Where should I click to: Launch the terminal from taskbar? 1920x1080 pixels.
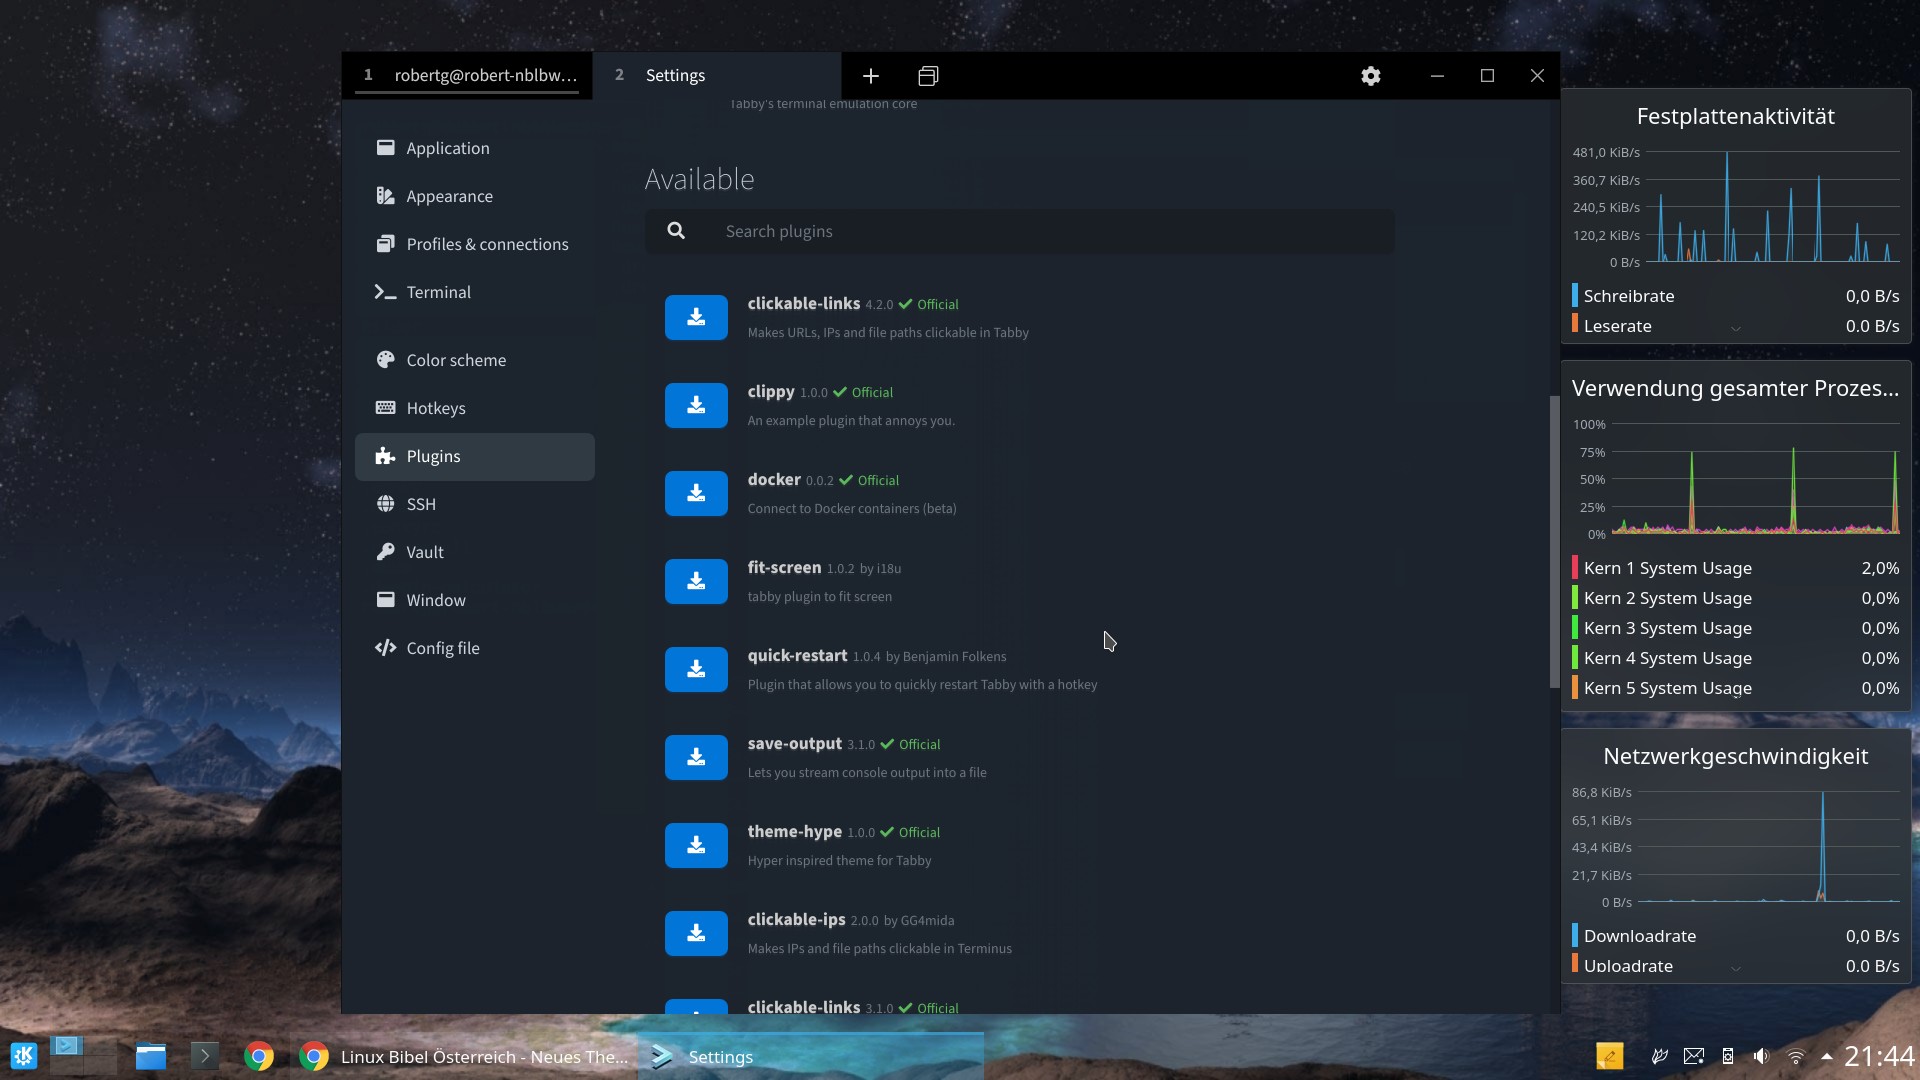click(x=204, y=1056)
